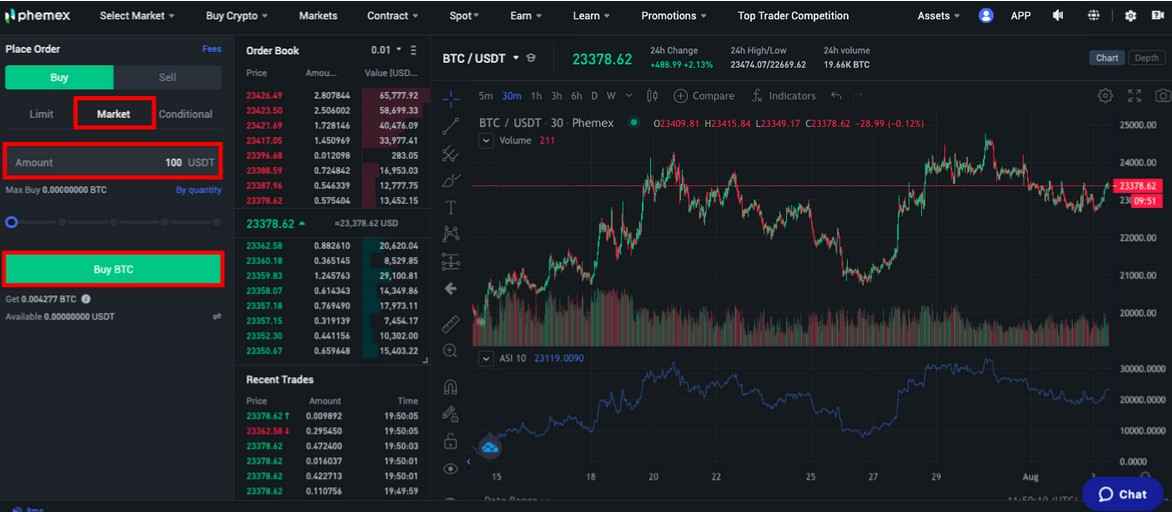Select the text annotation tool

[451, 207]
